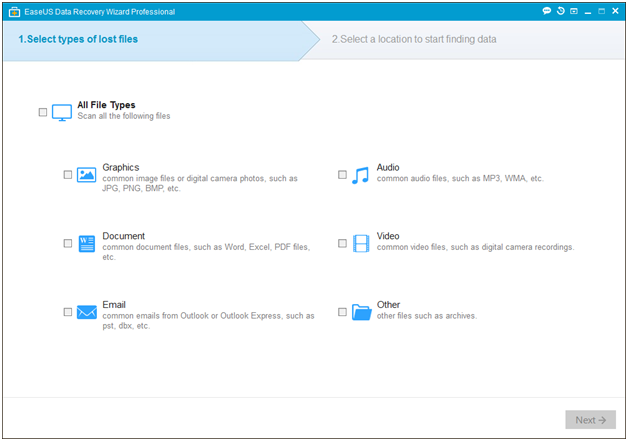Check the Graphics file type checkbox

[68, 174]
